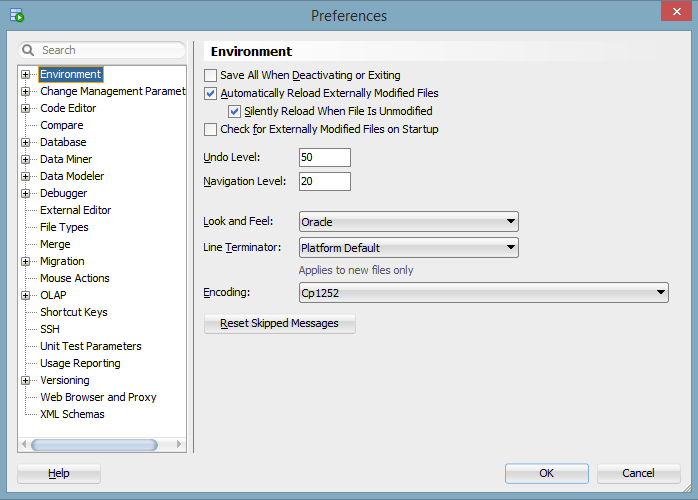Select Web Browser and Proxy category
This screenshot has height=500, width=698.
[98, 397]
